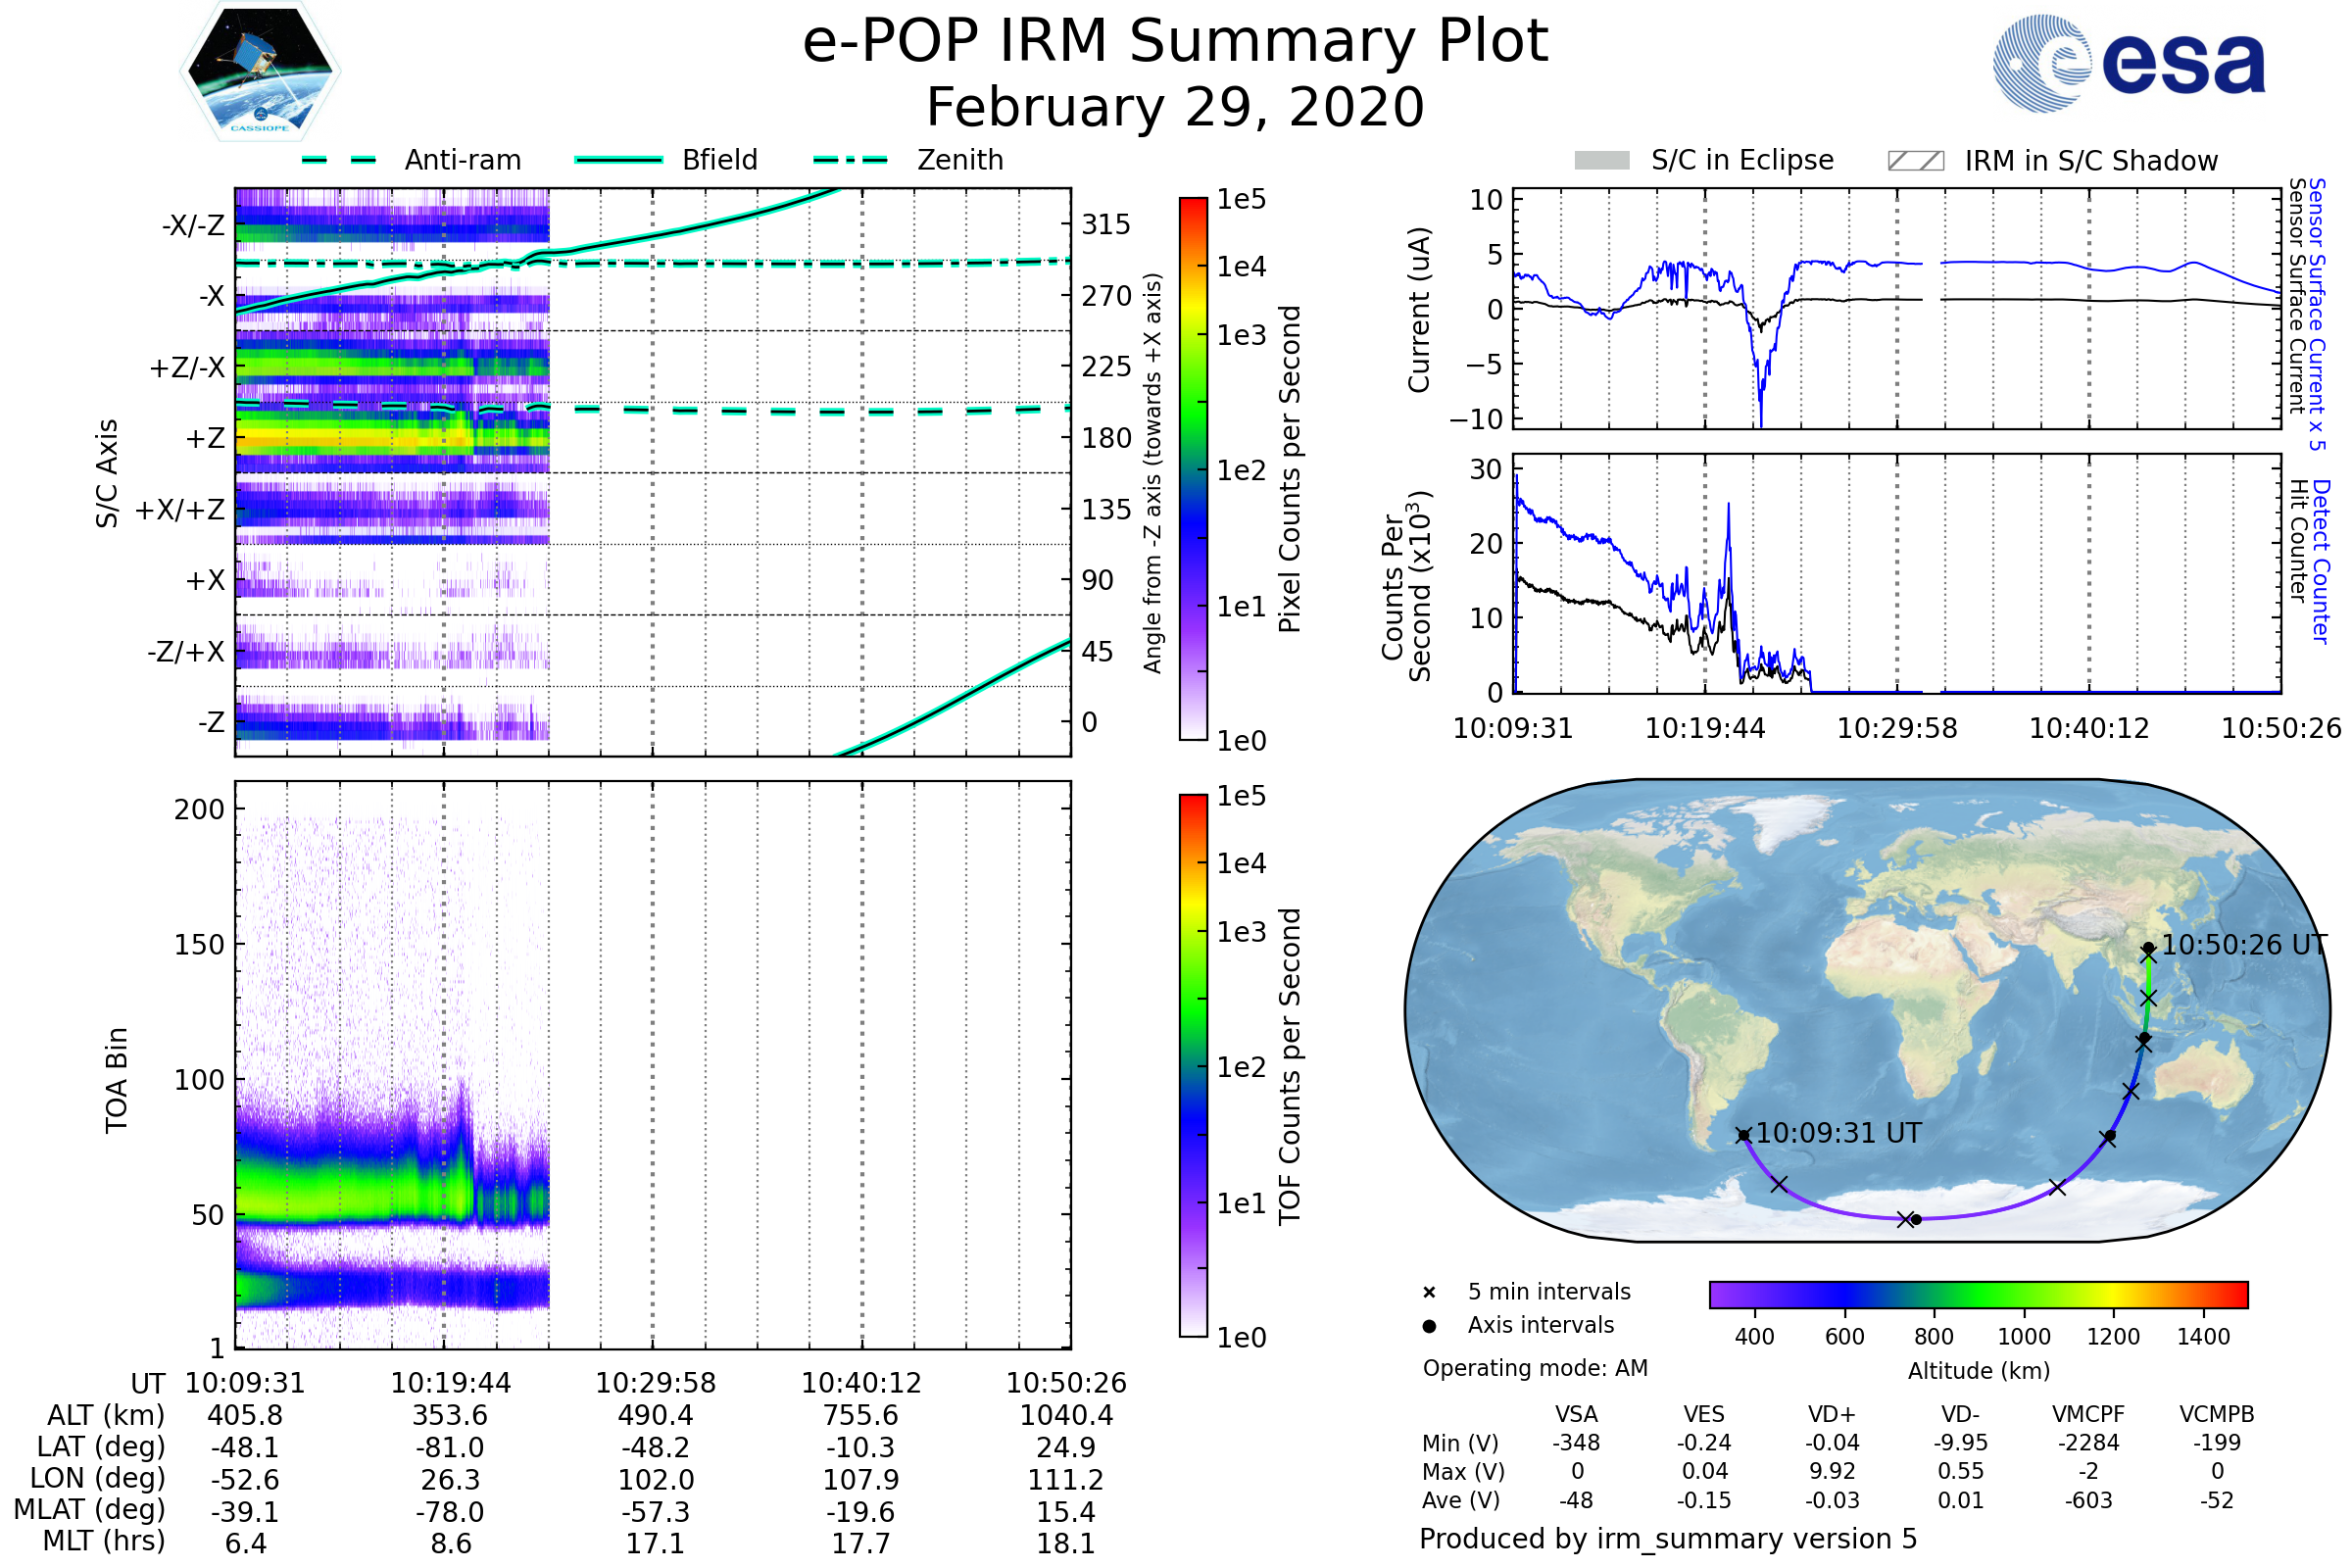Click the ESA logo
Screen dimensions: 2352x1568
(2130, 63)
